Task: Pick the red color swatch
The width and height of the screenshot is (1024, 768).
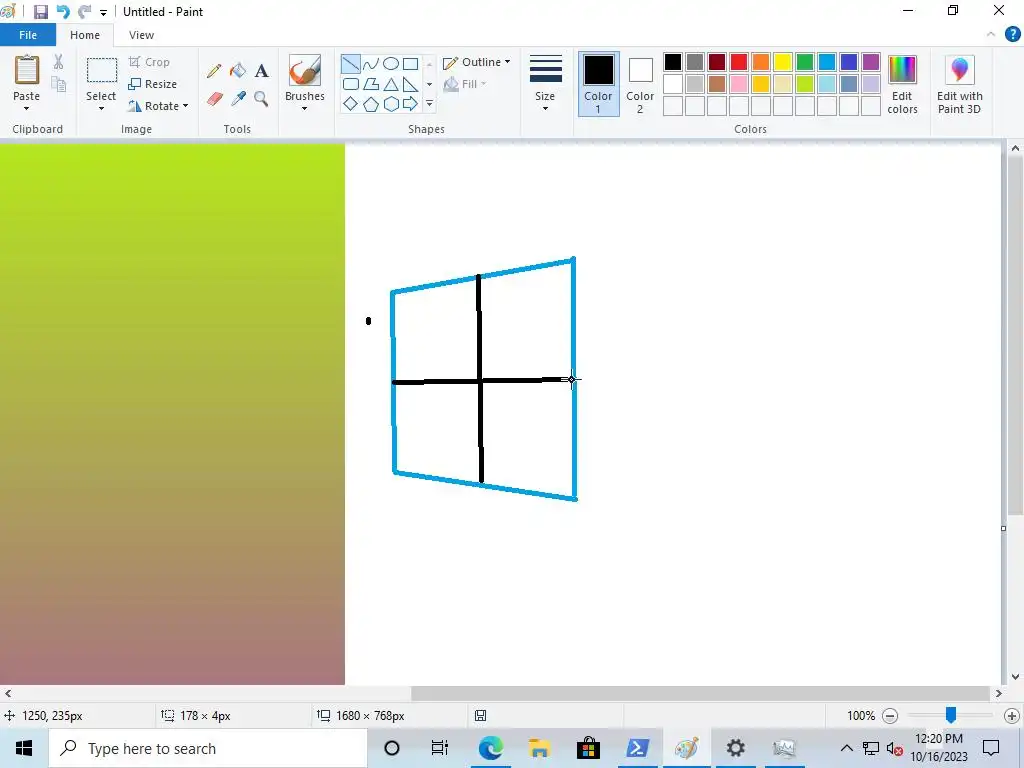Action: point(739,62)
